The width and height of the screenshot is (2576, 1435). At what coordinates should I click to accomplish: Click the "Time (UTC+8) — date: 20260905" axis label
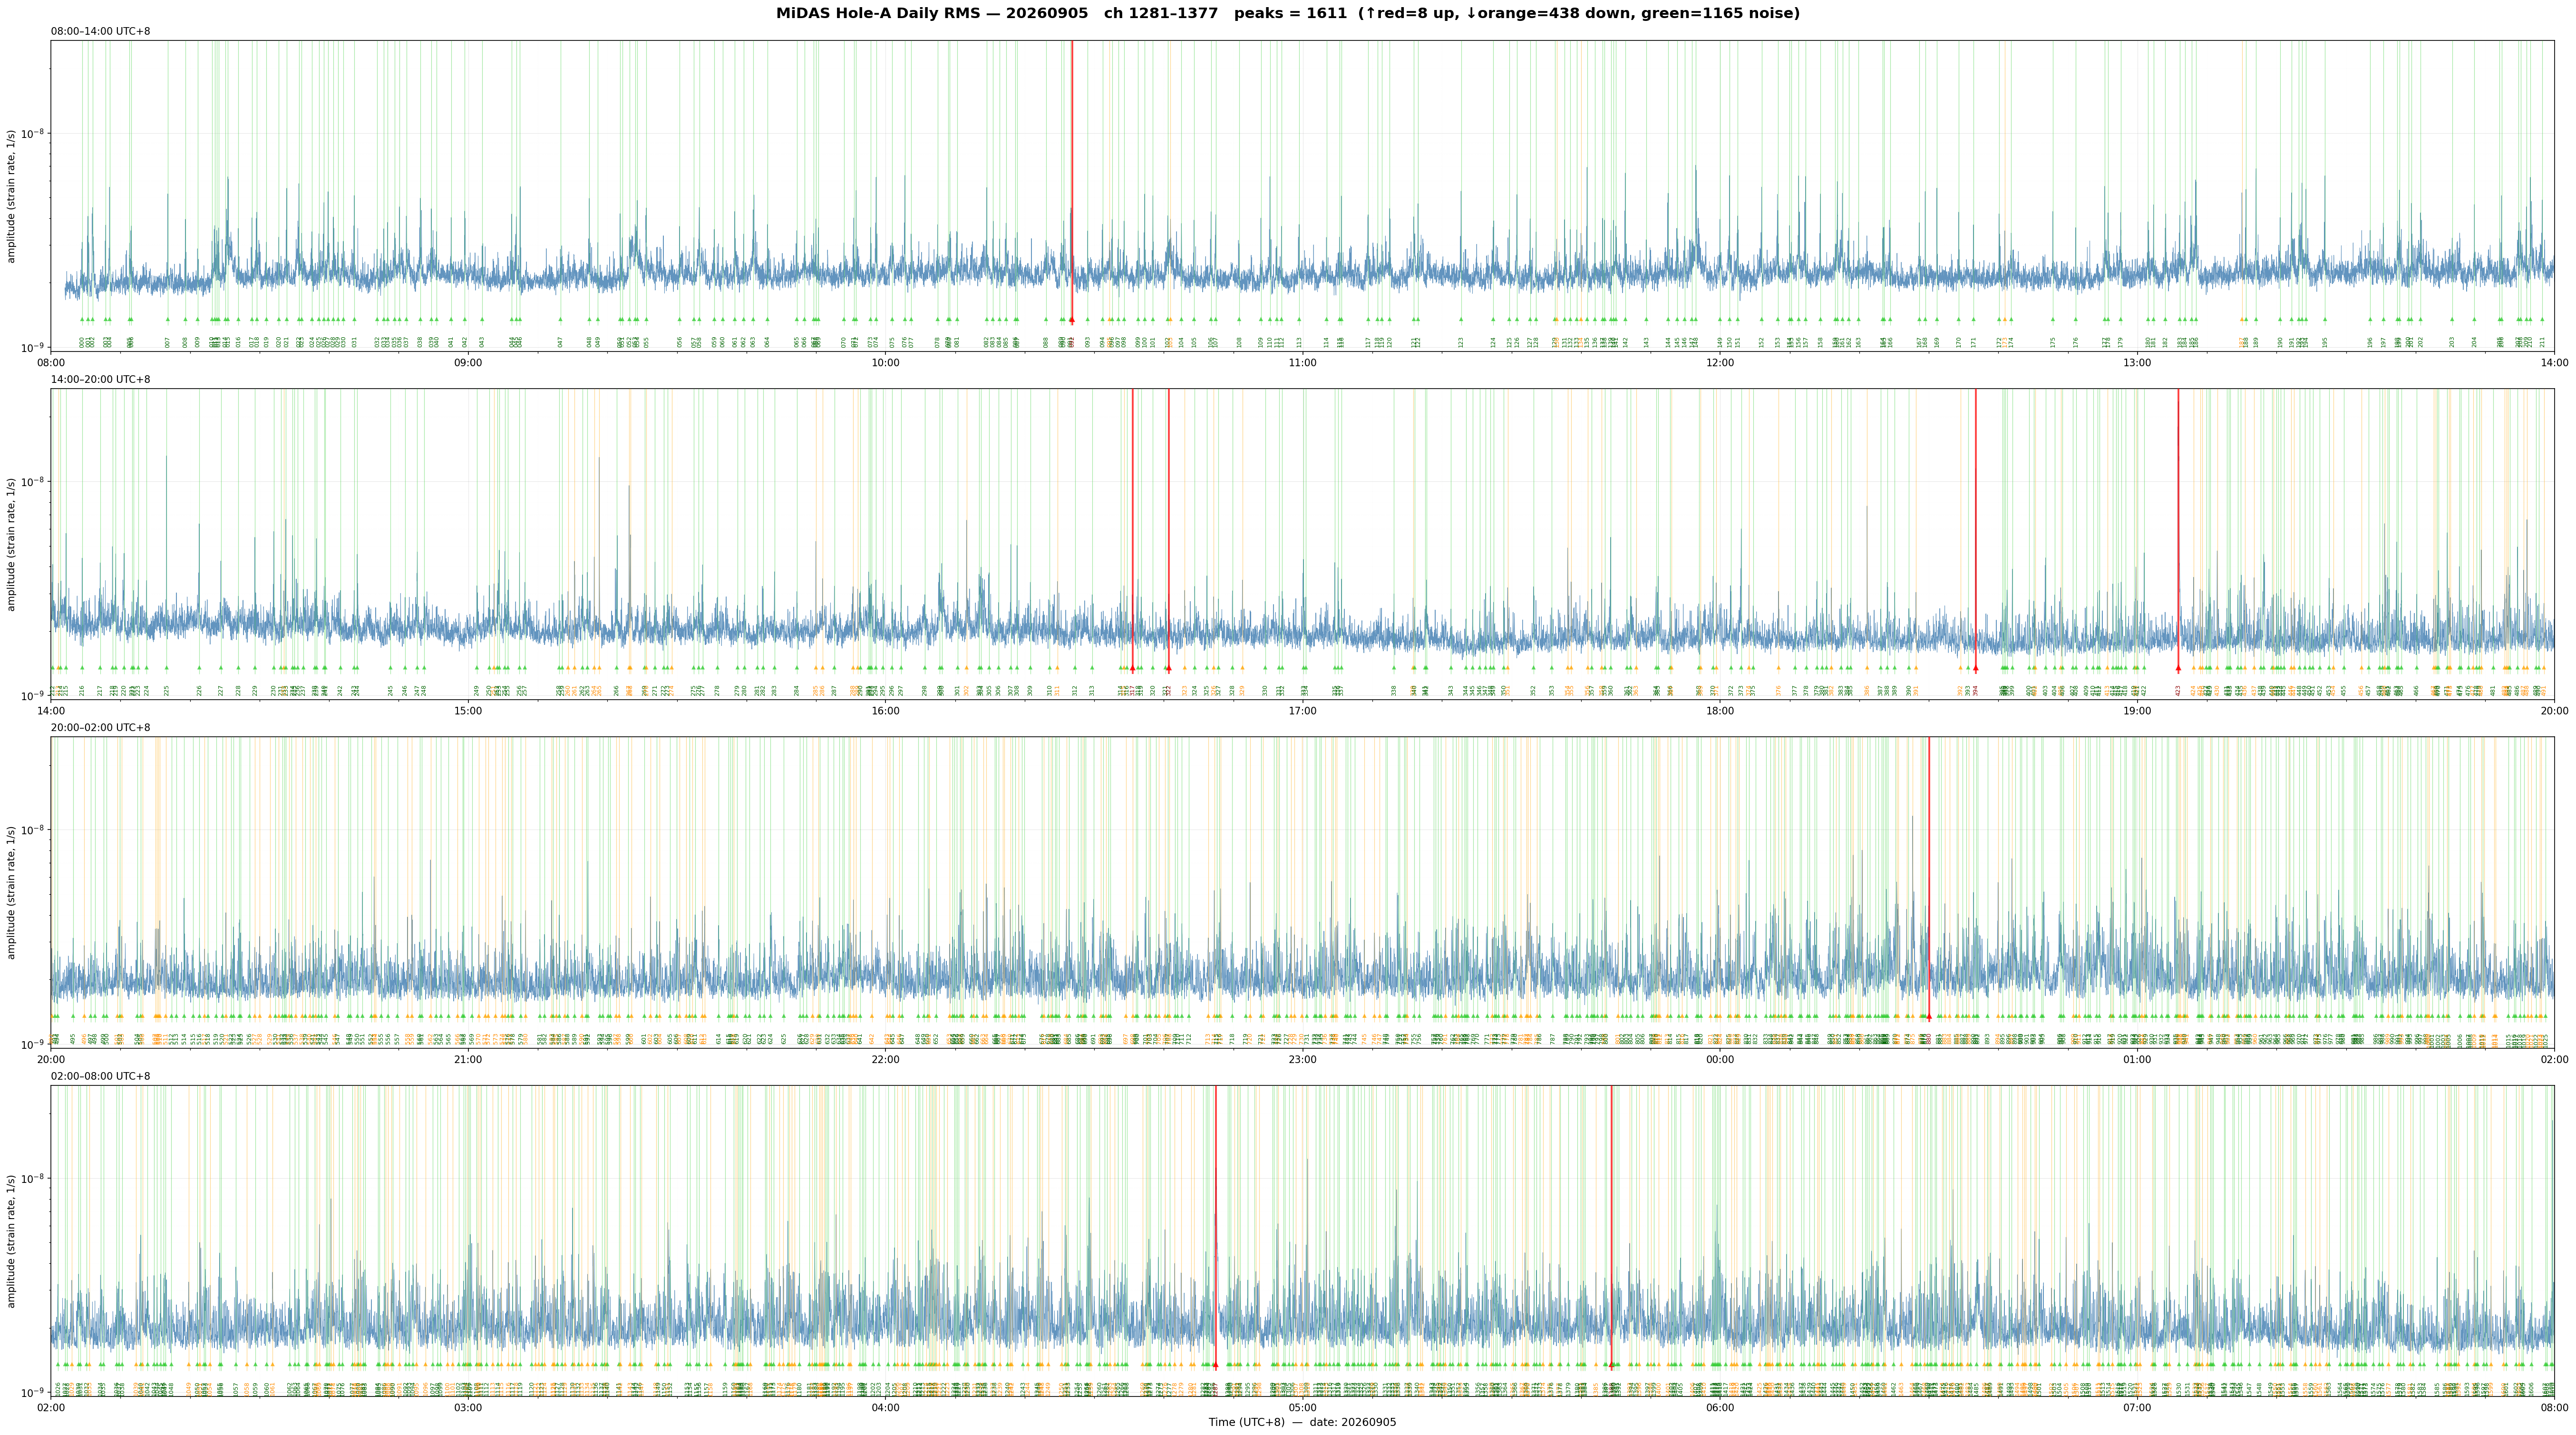click(1302, 1422)
